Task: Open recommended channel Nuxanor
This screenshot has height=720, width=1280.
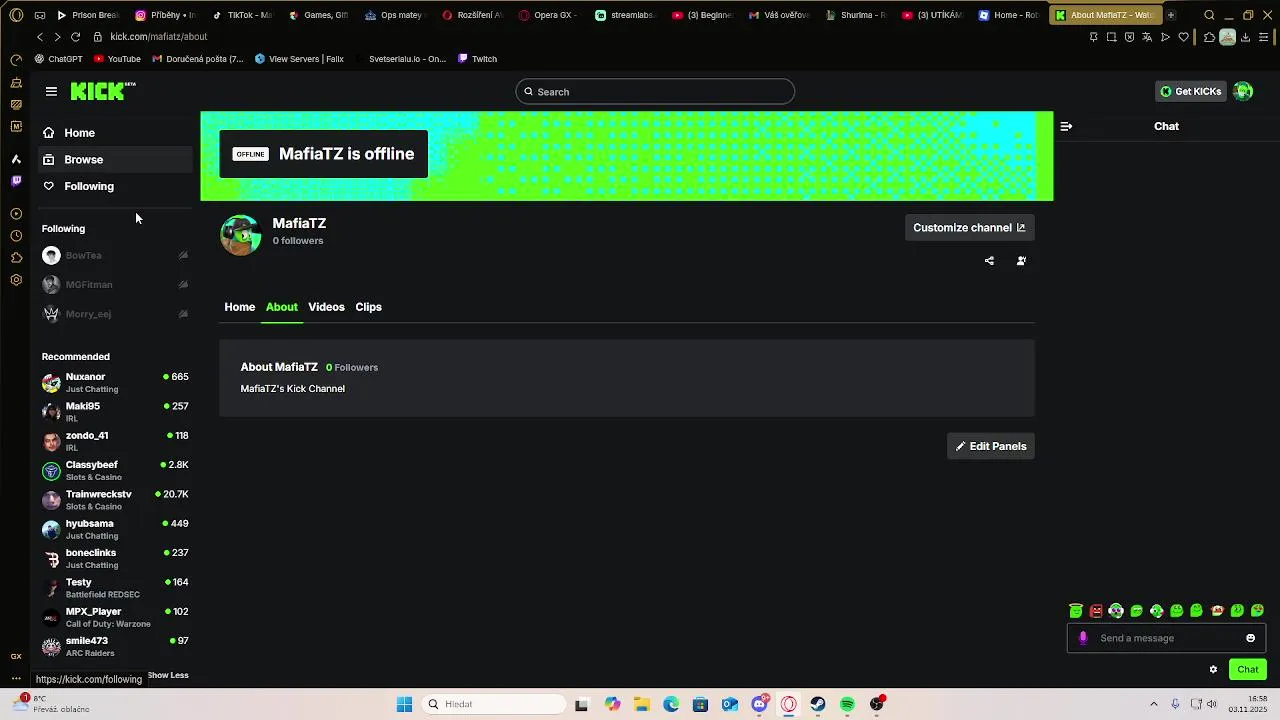Action: click(x=115, y=383)
